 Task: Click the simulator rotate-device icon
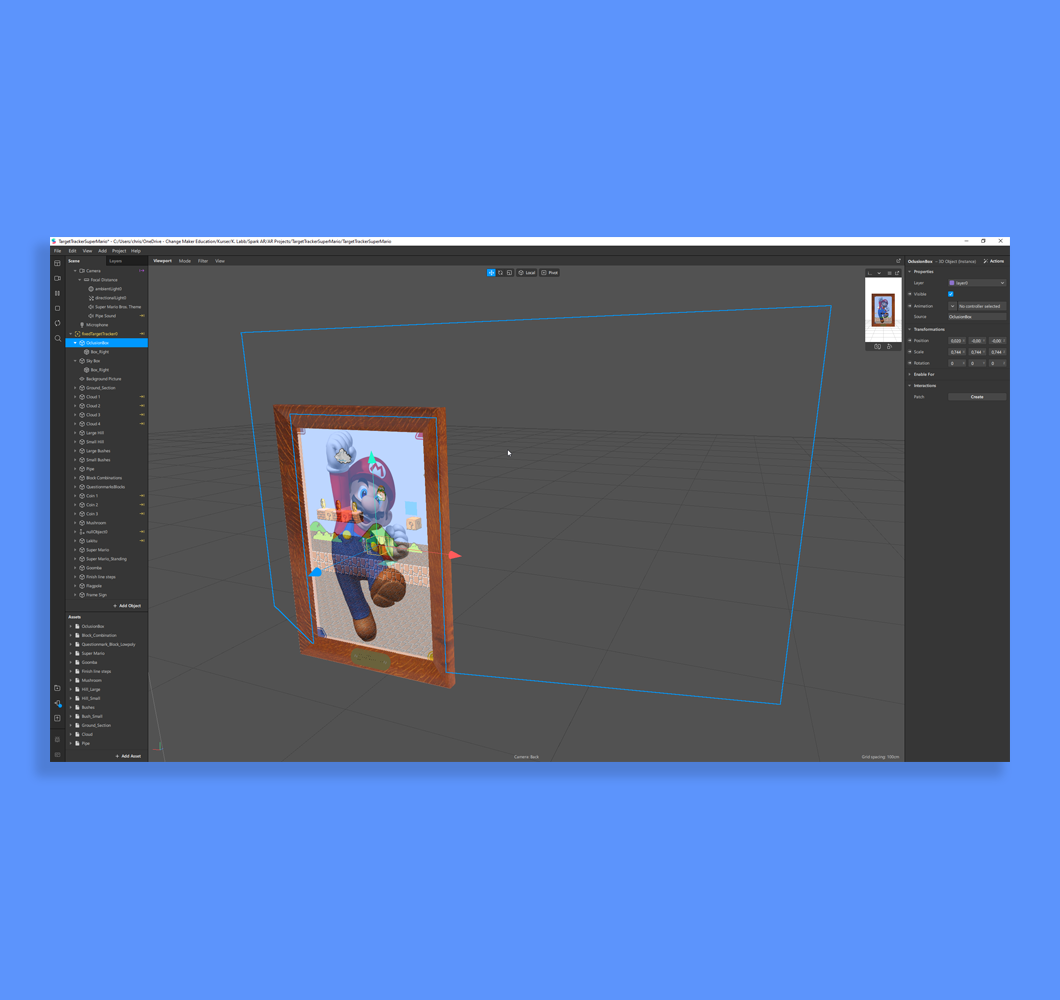click(890, 346)
